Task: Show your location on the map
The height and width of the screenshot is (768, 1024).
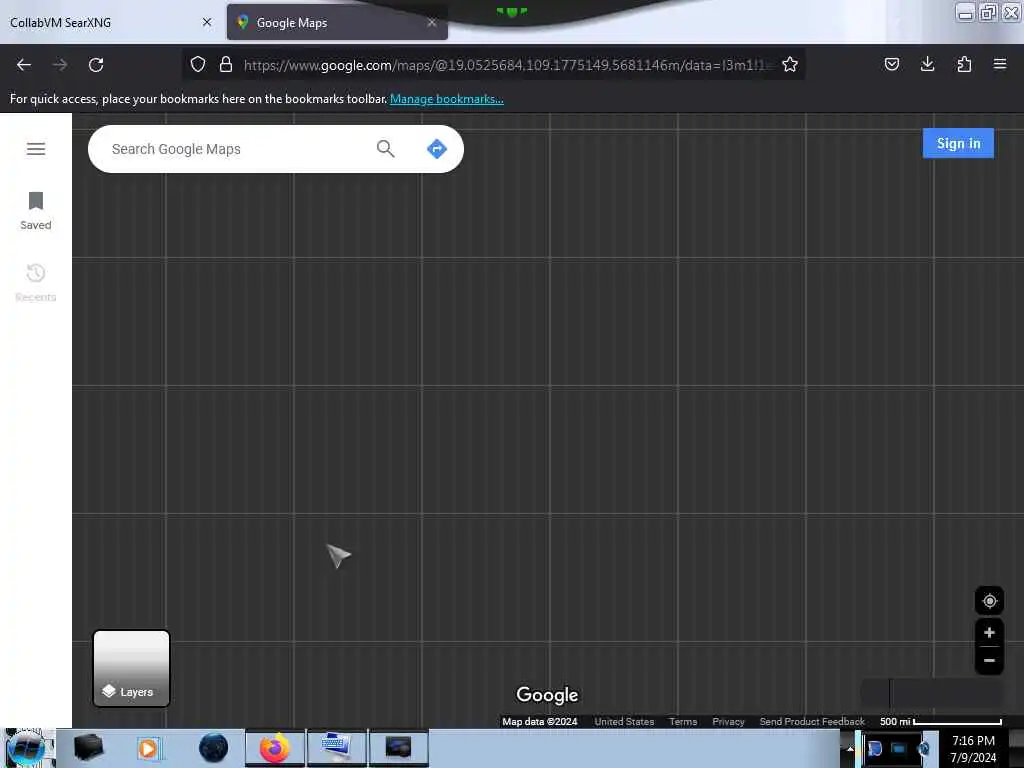Action: click(x=989, y=601)
